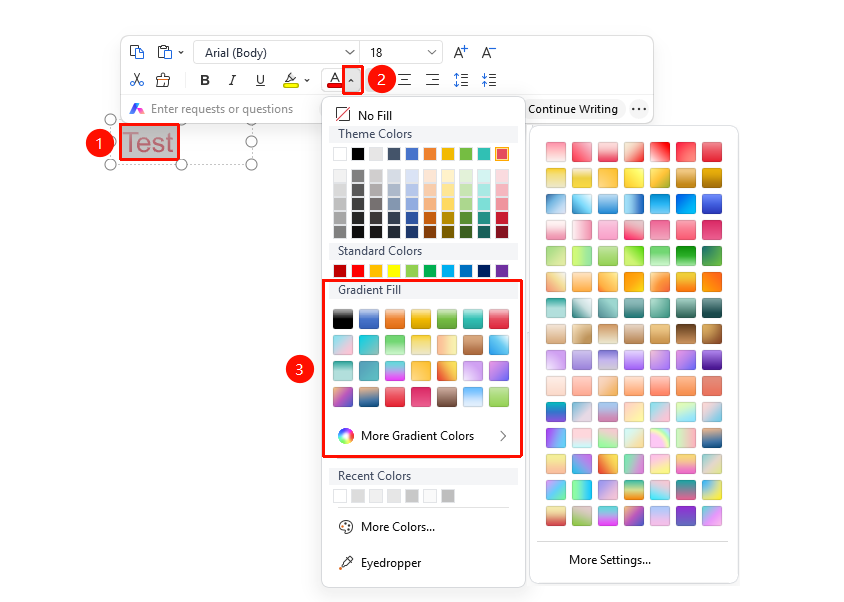Click the Paste clipboard icon
The width and height of the screenshot is (844, 602).
point(164,52)
